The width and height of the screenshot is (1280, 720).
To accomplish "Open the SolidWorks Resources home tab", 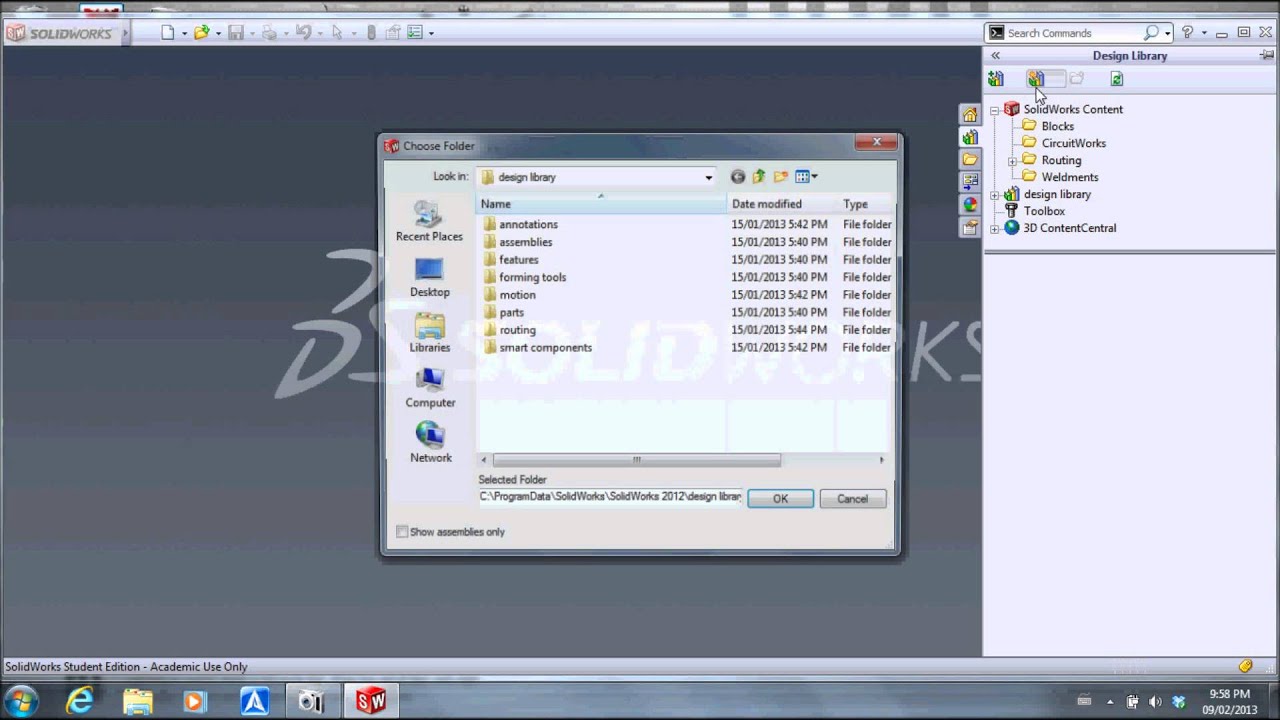I will [x=970, y=115].
